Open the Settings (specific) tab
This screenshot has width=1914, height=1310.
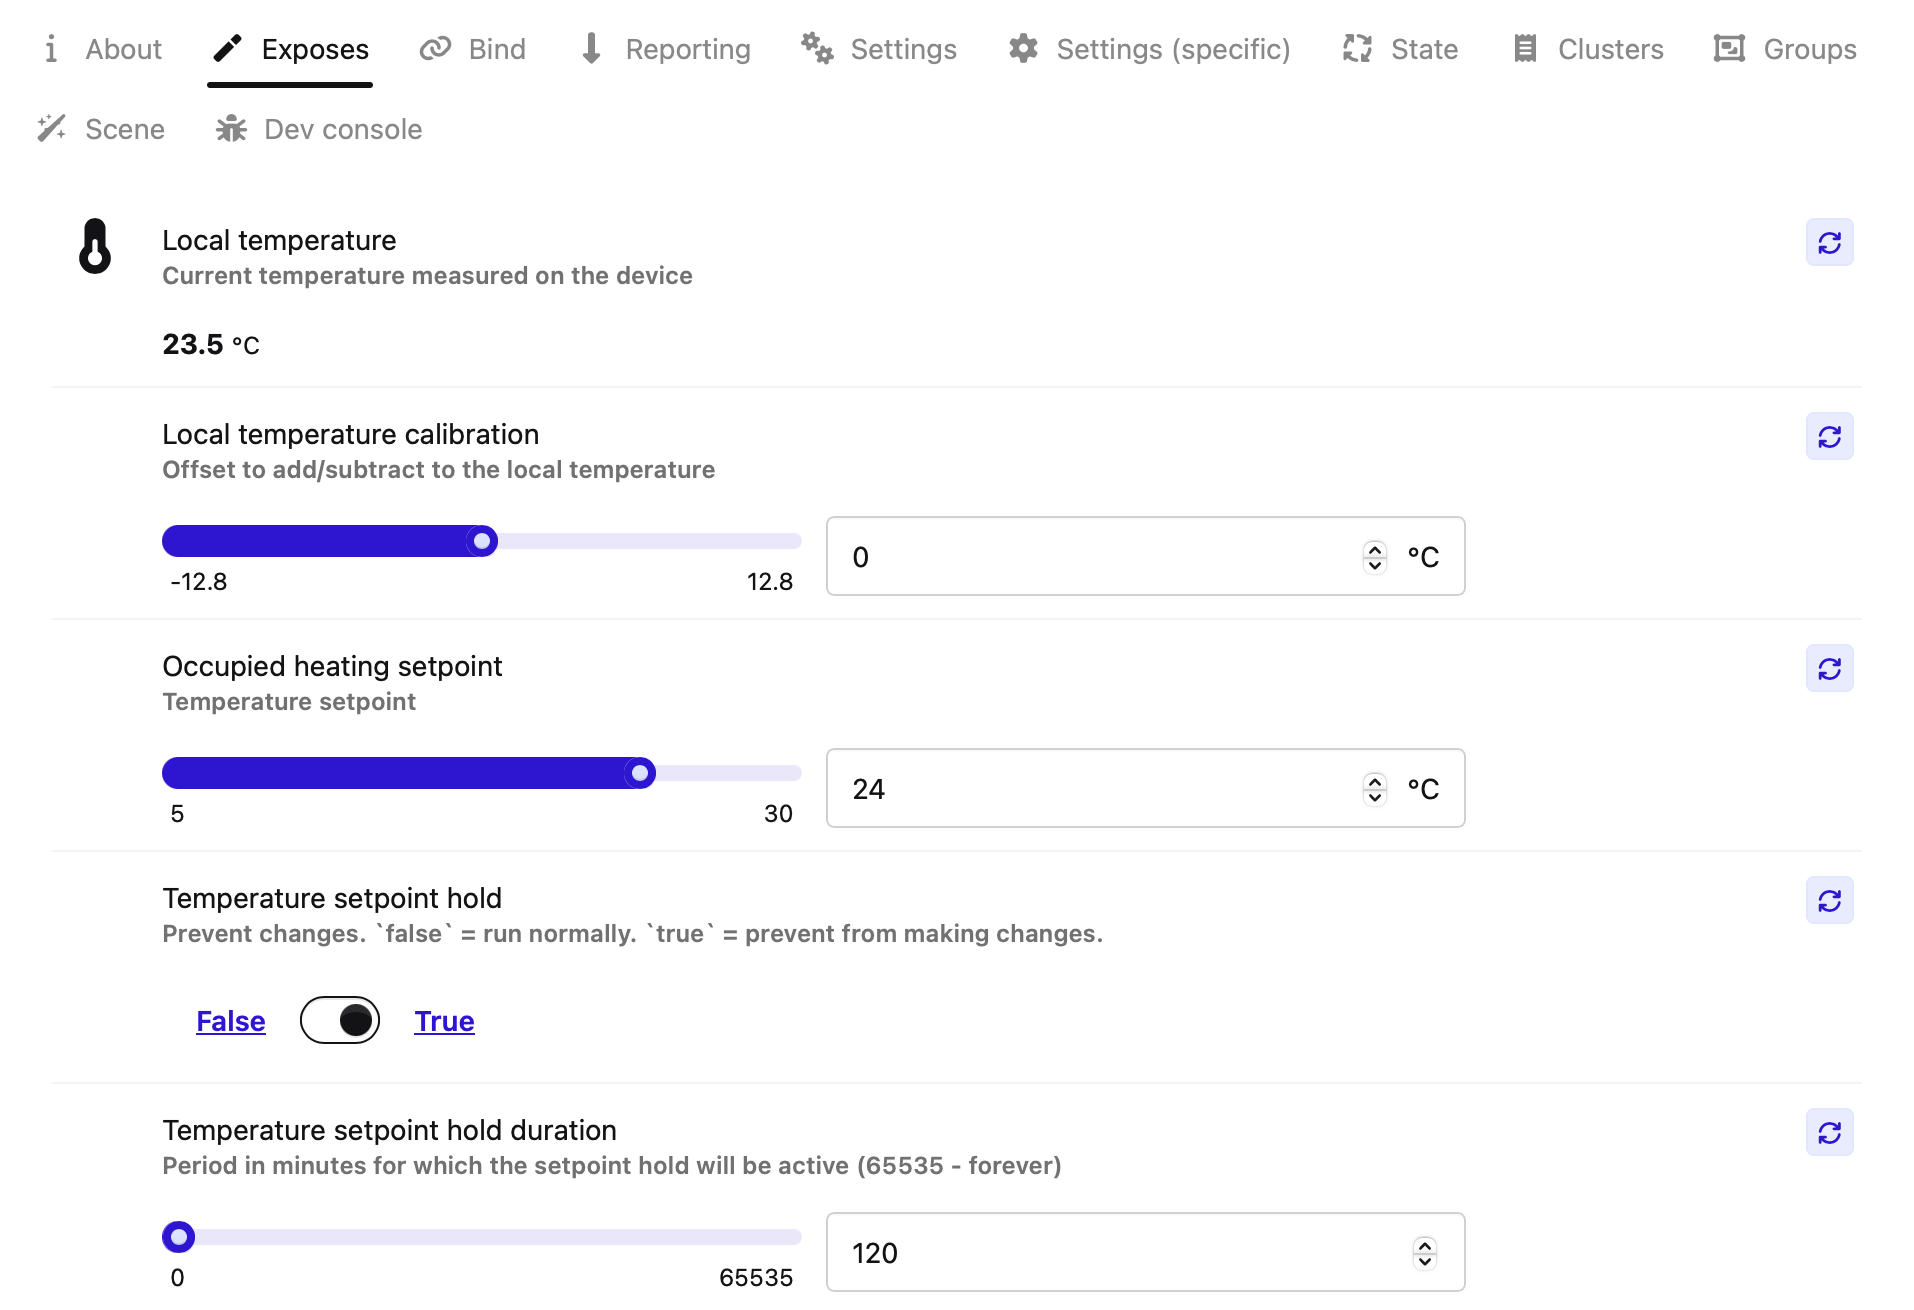pyautogui.click(x=1149, y=50)
